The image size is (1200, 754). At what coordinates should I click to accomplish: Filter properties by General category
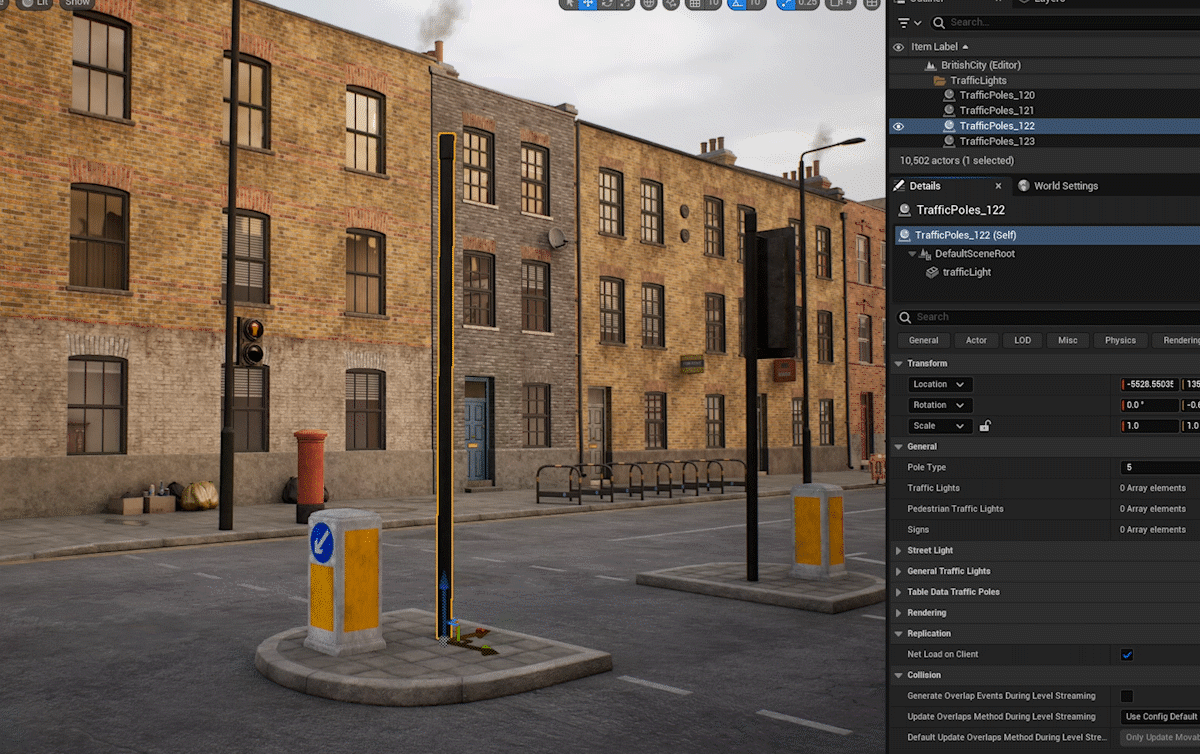click(x=924, y=340)
